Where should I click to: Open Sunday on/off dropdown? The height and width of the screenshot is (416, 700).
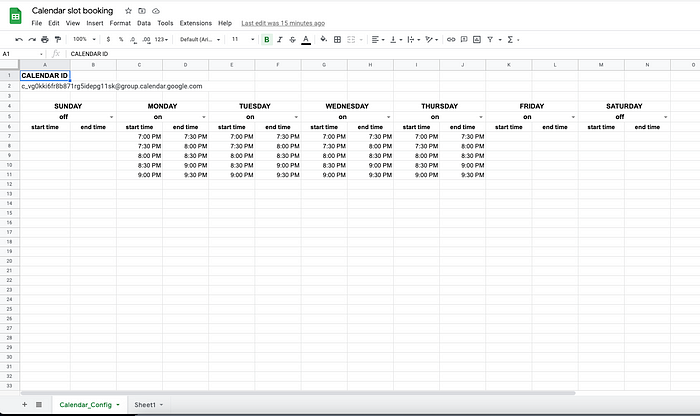point(112,117)
